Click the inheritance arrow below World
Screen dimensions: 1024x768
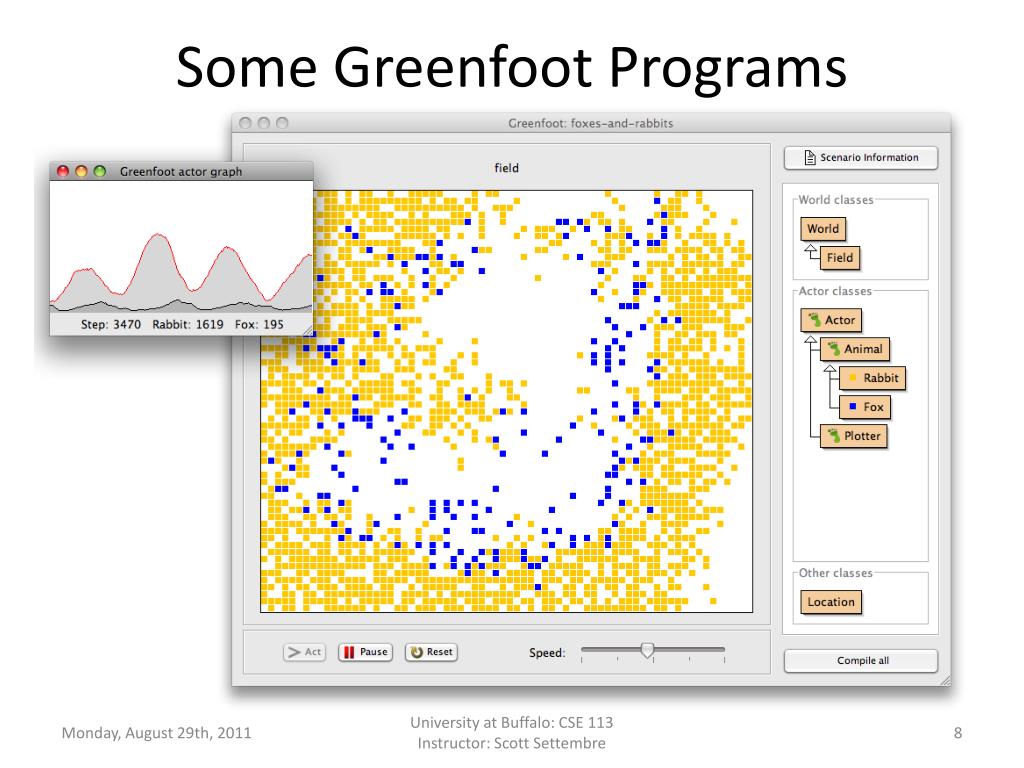(810, 249)
